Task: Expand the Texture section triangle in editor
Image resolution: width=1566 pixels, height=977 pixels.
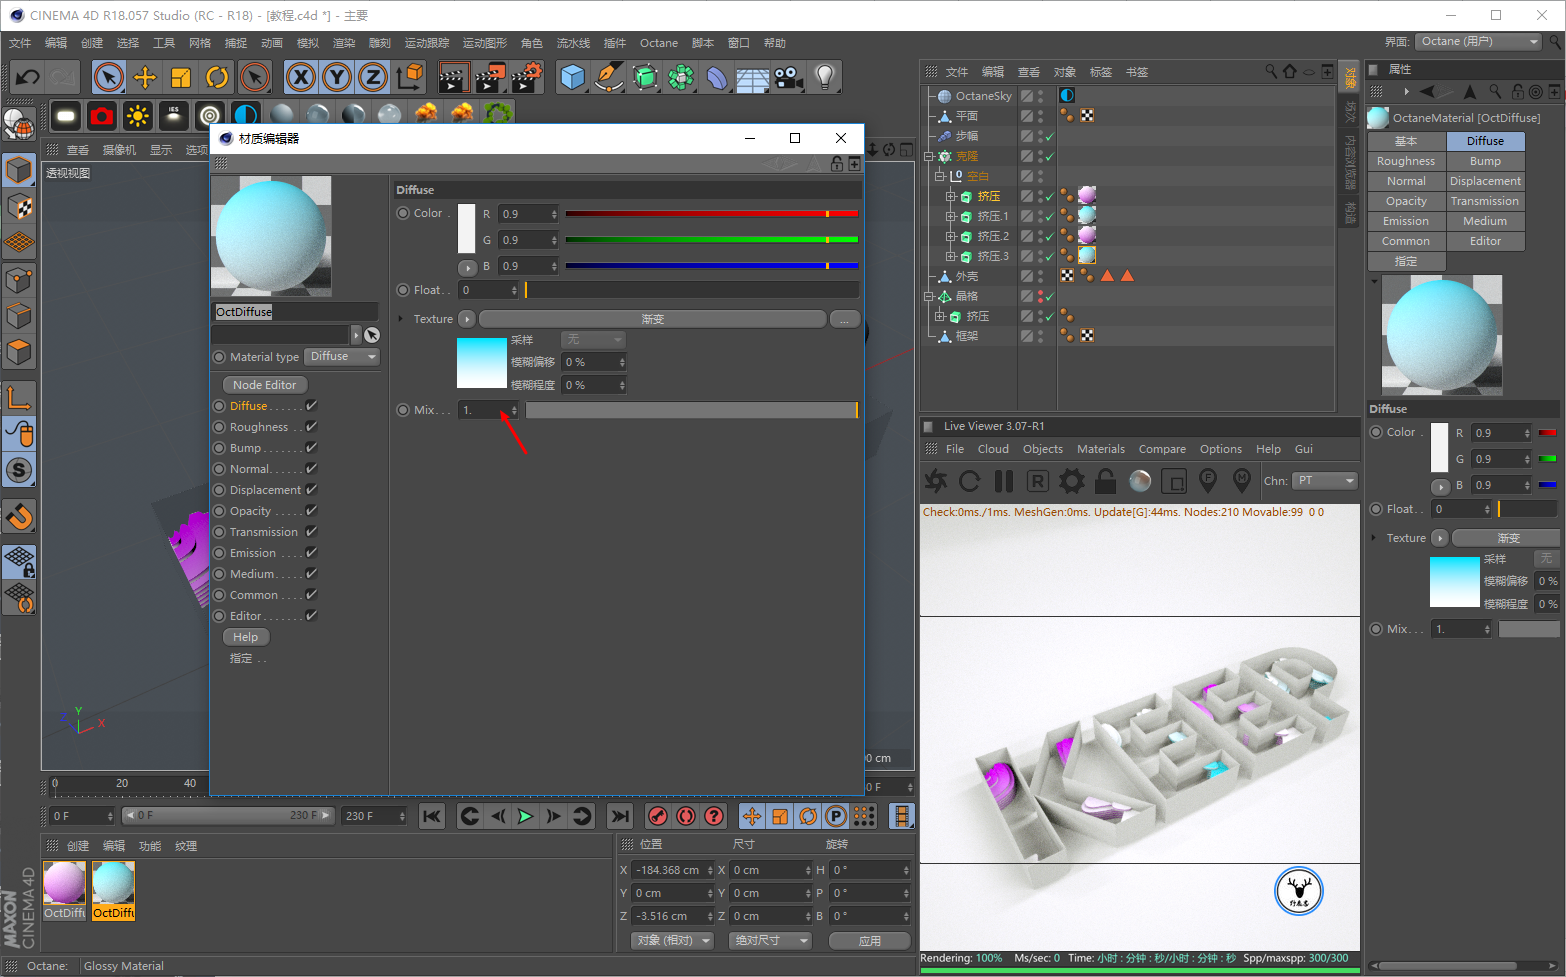Action: pyautogui.click(x=401, y=319)
